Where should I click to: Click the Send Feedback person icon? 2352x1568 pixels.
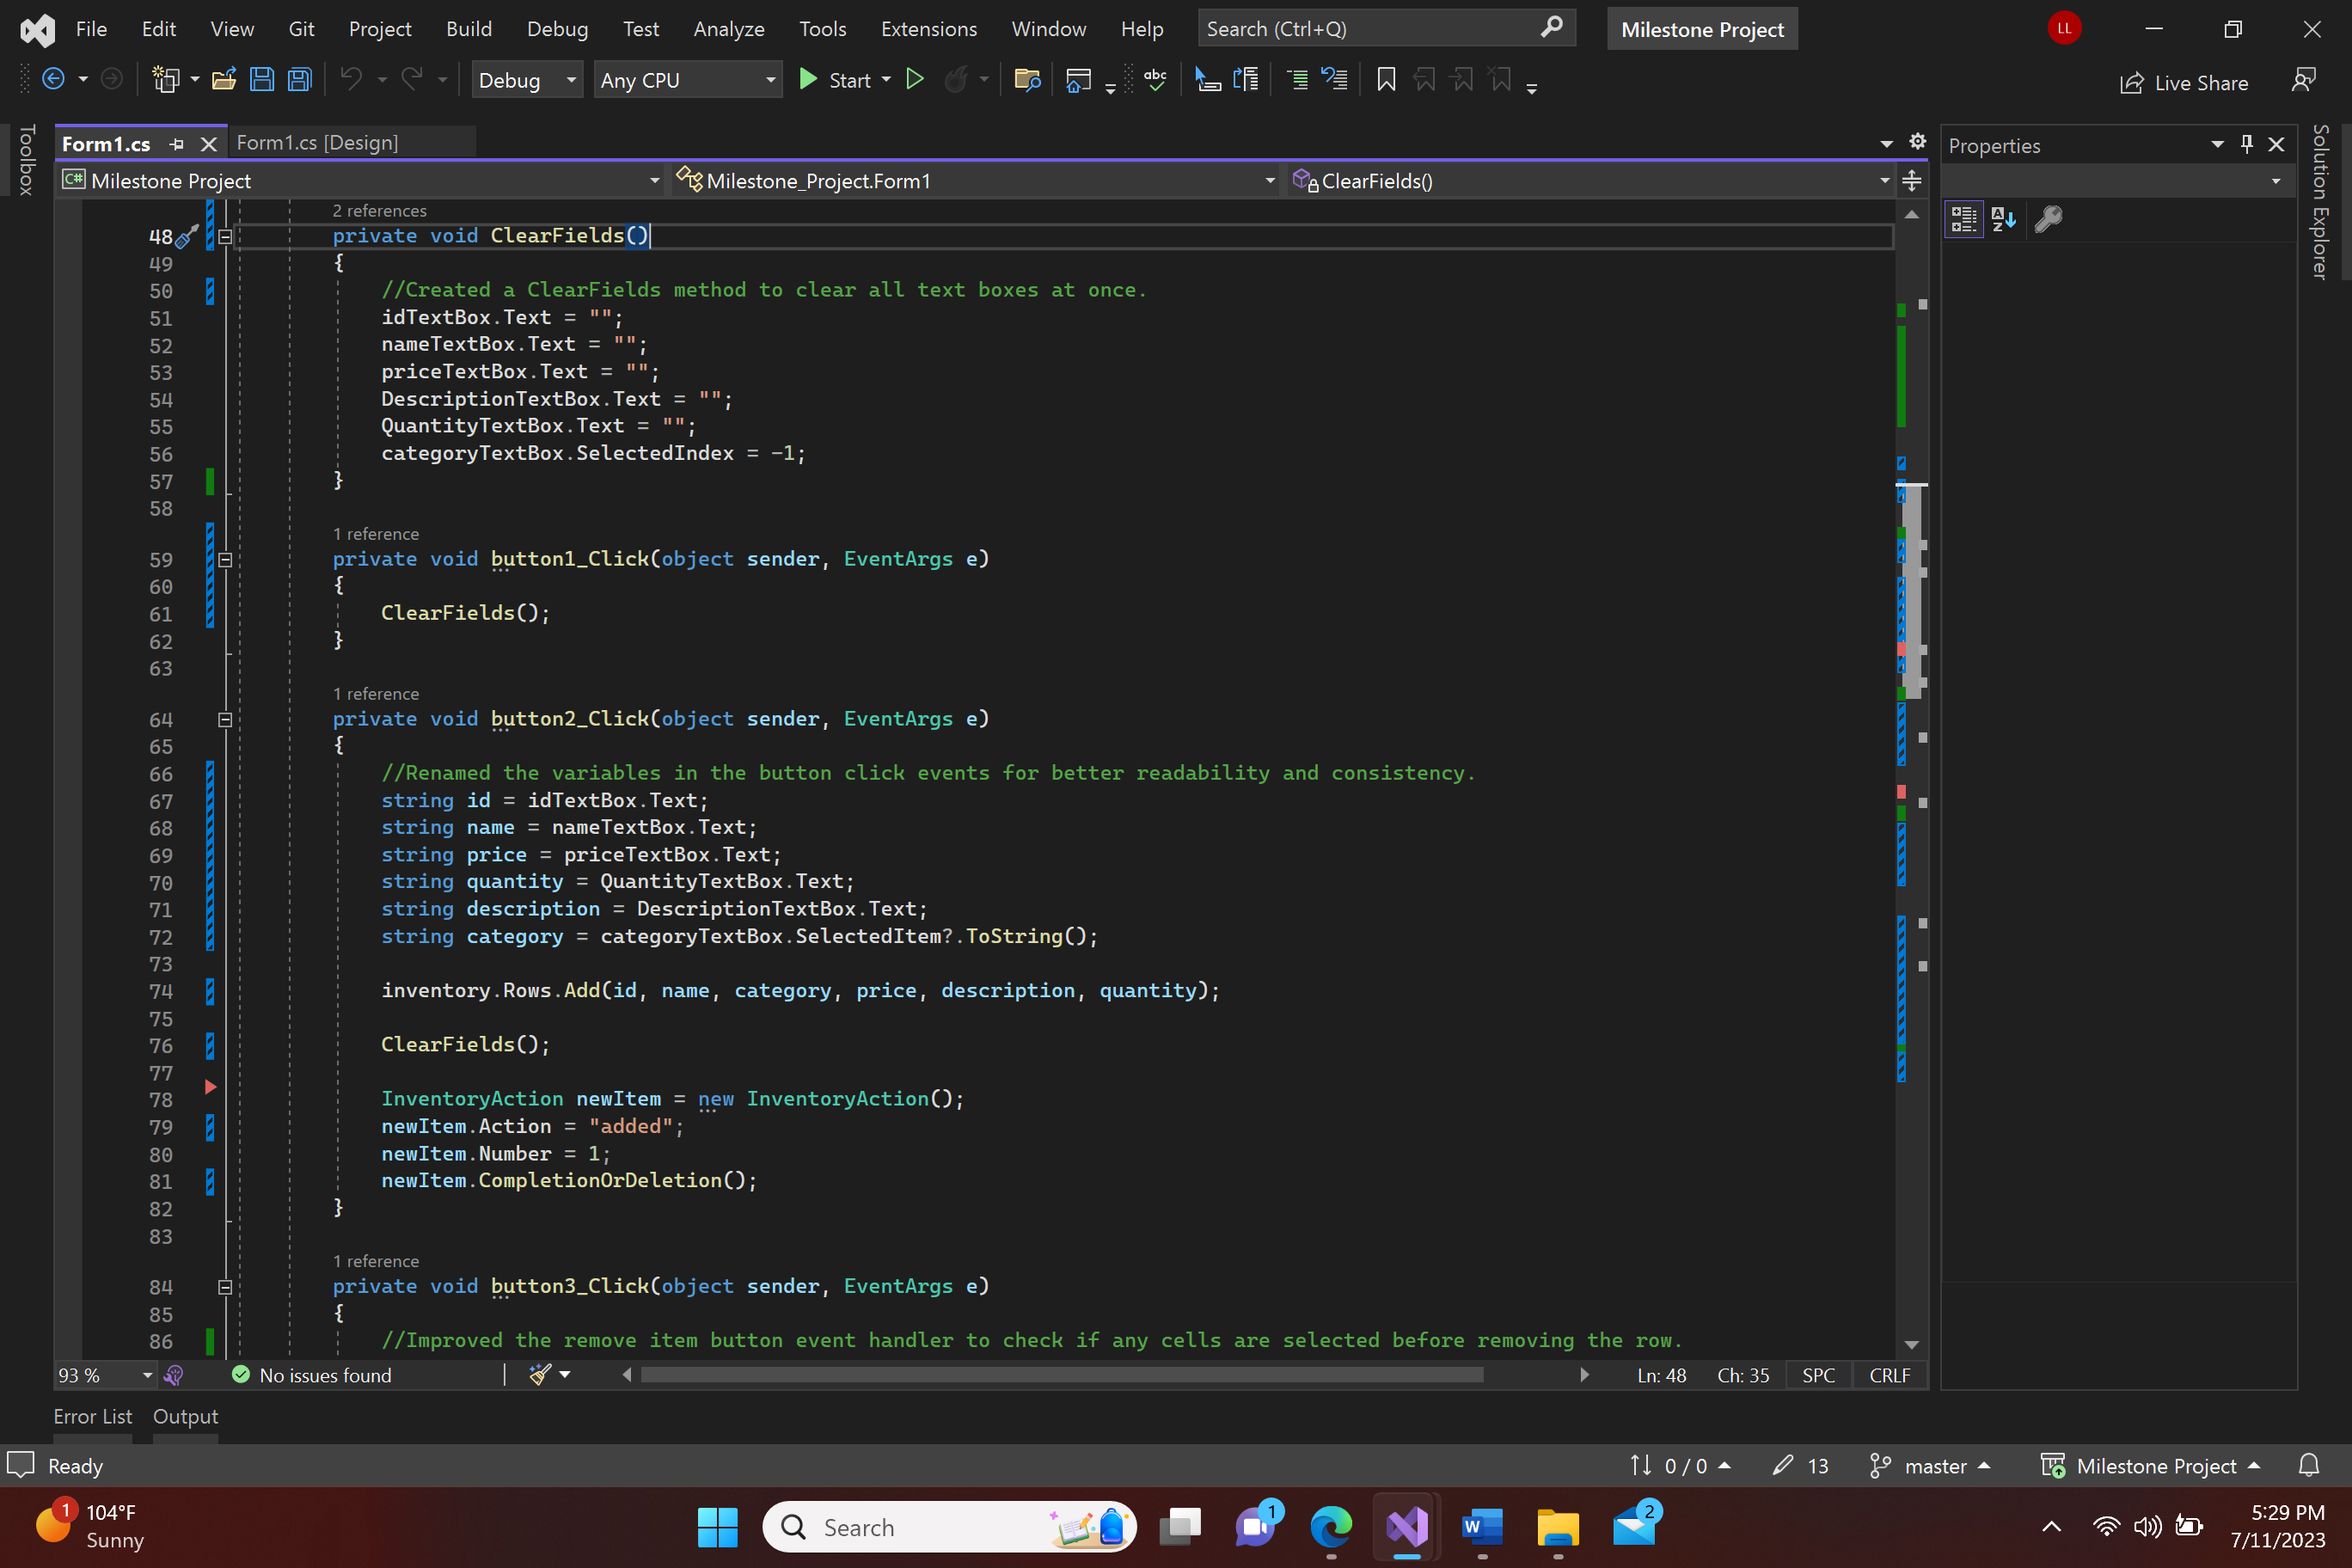tap(2304, 80)
